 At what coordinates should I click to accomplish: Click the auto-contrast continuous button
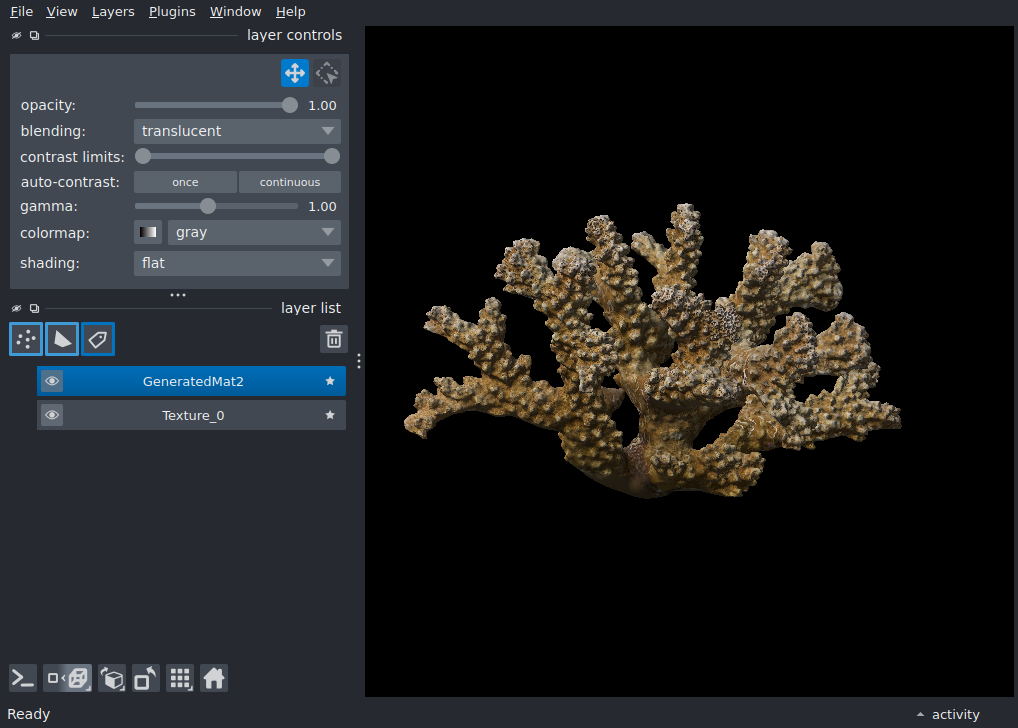(x=290, y=182)
